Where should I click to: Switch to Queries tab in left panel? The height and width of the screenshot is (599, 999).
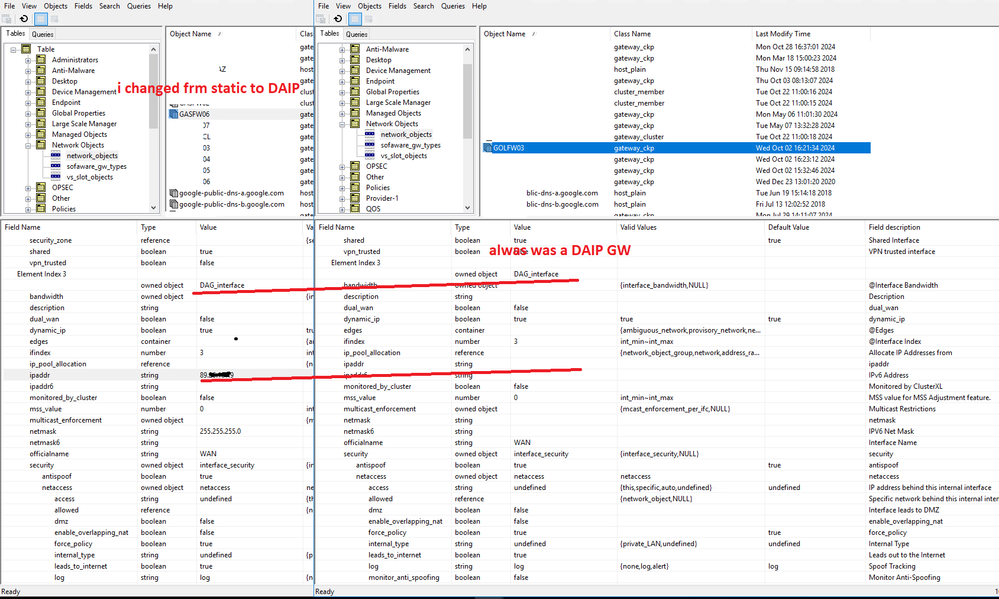pyautogui.click(x=43, y=34)
